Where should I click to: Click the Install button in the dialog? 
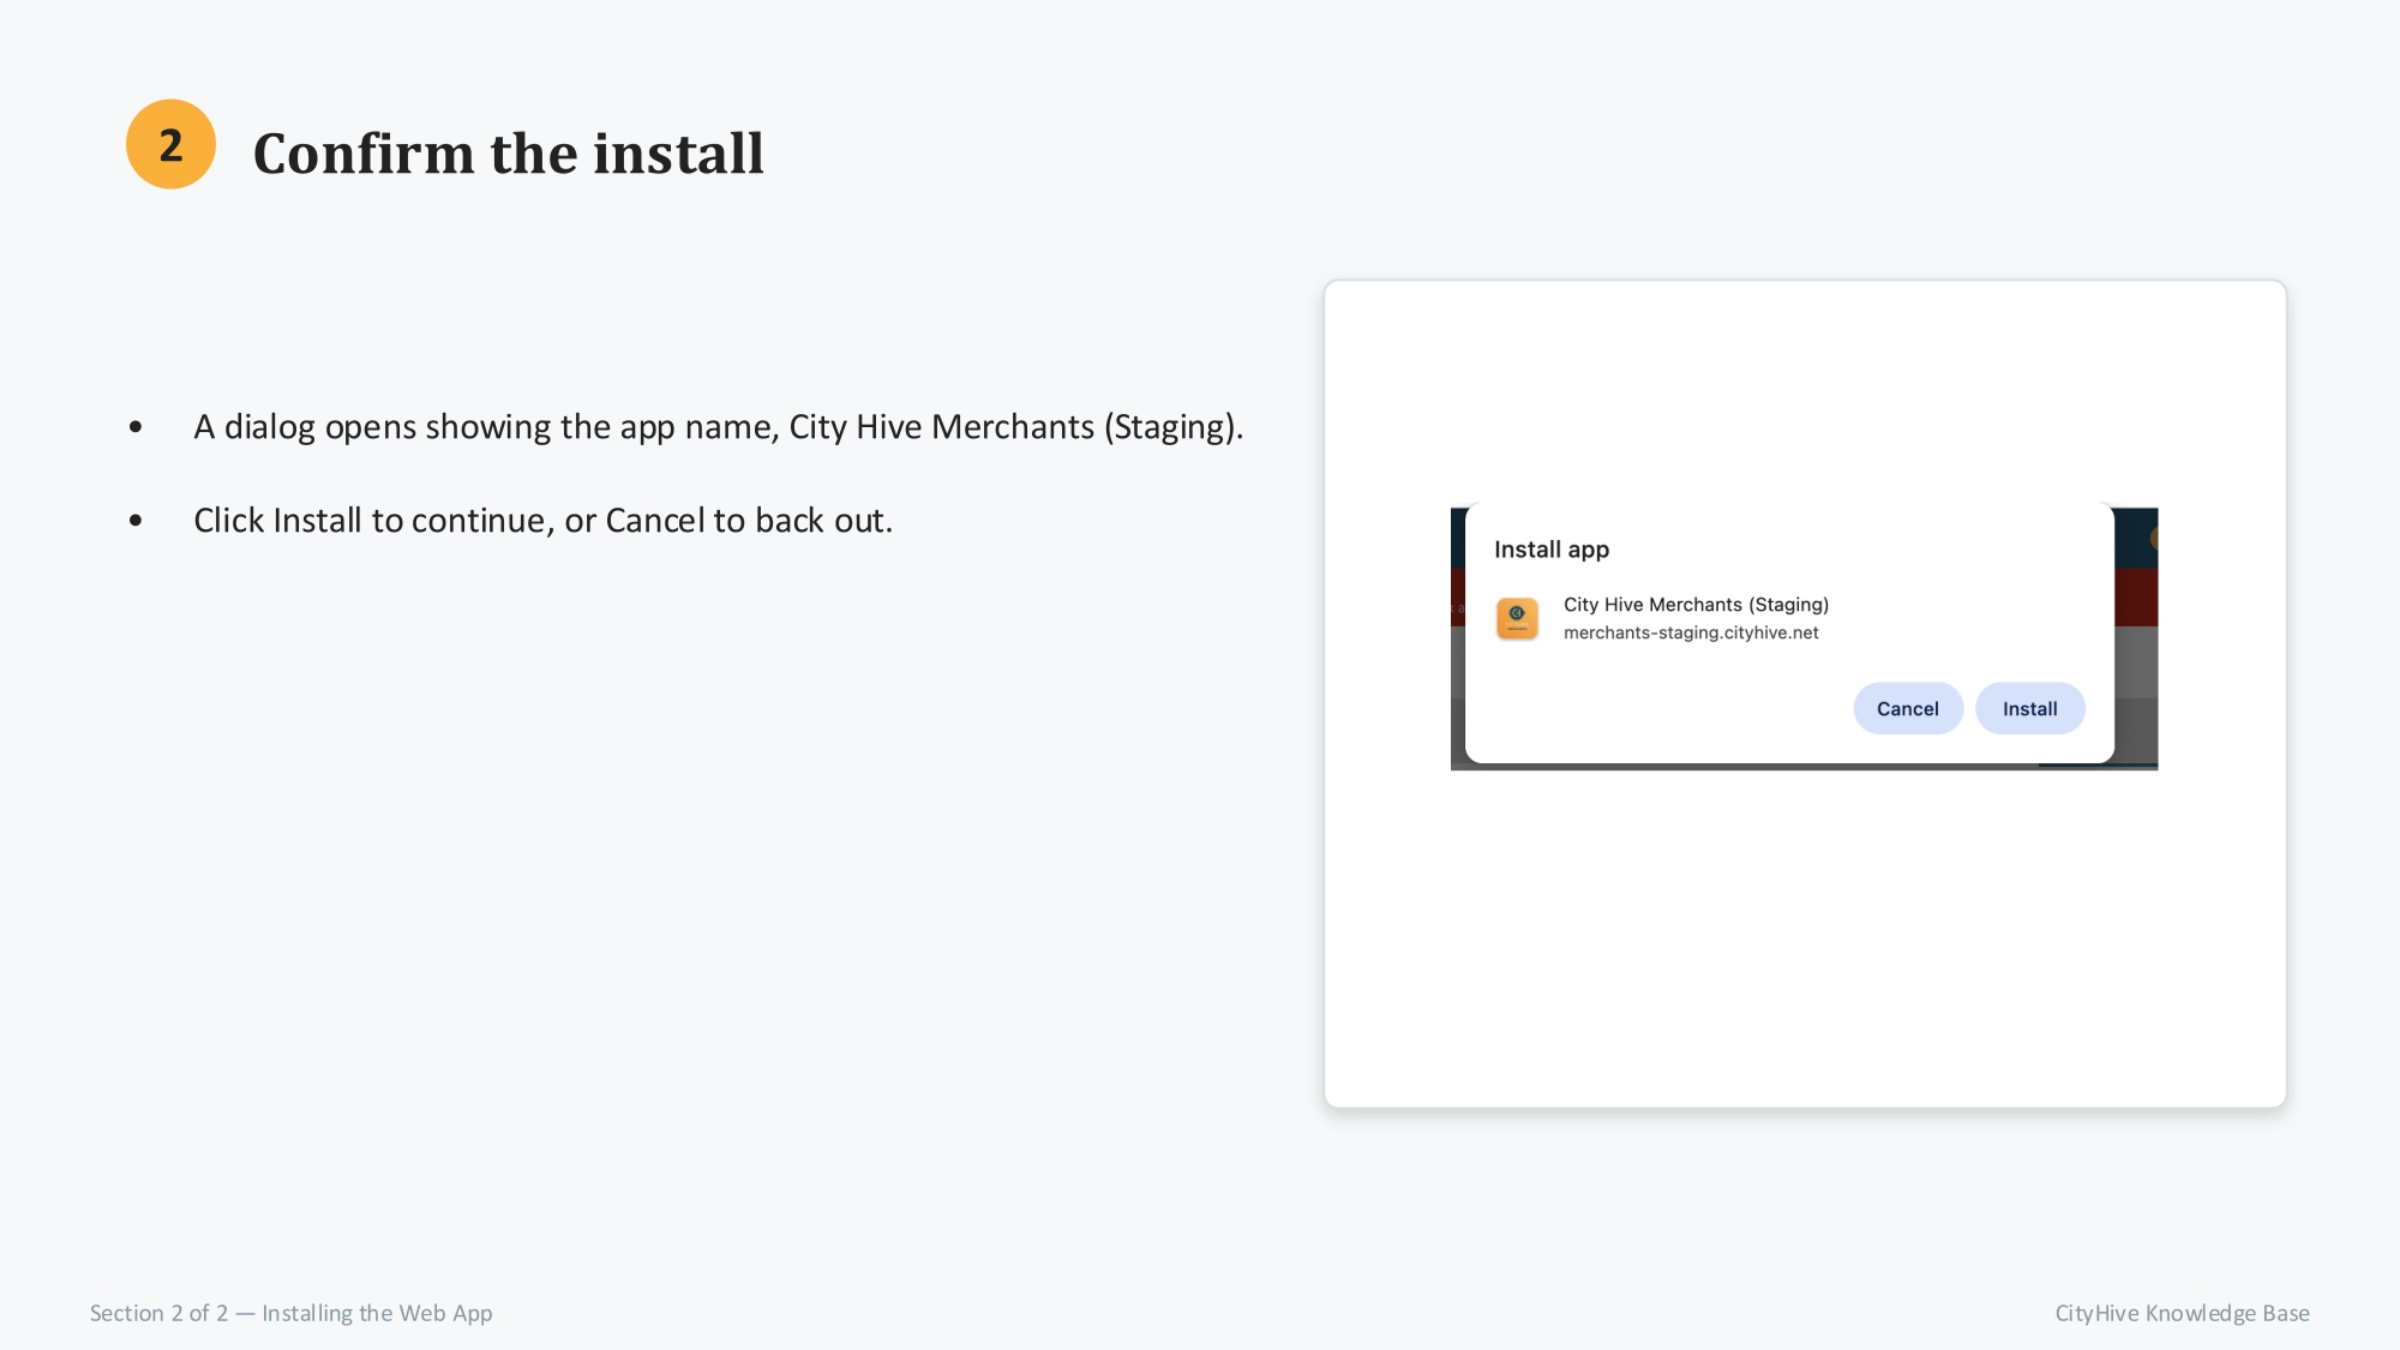(x=2029, y=708)
